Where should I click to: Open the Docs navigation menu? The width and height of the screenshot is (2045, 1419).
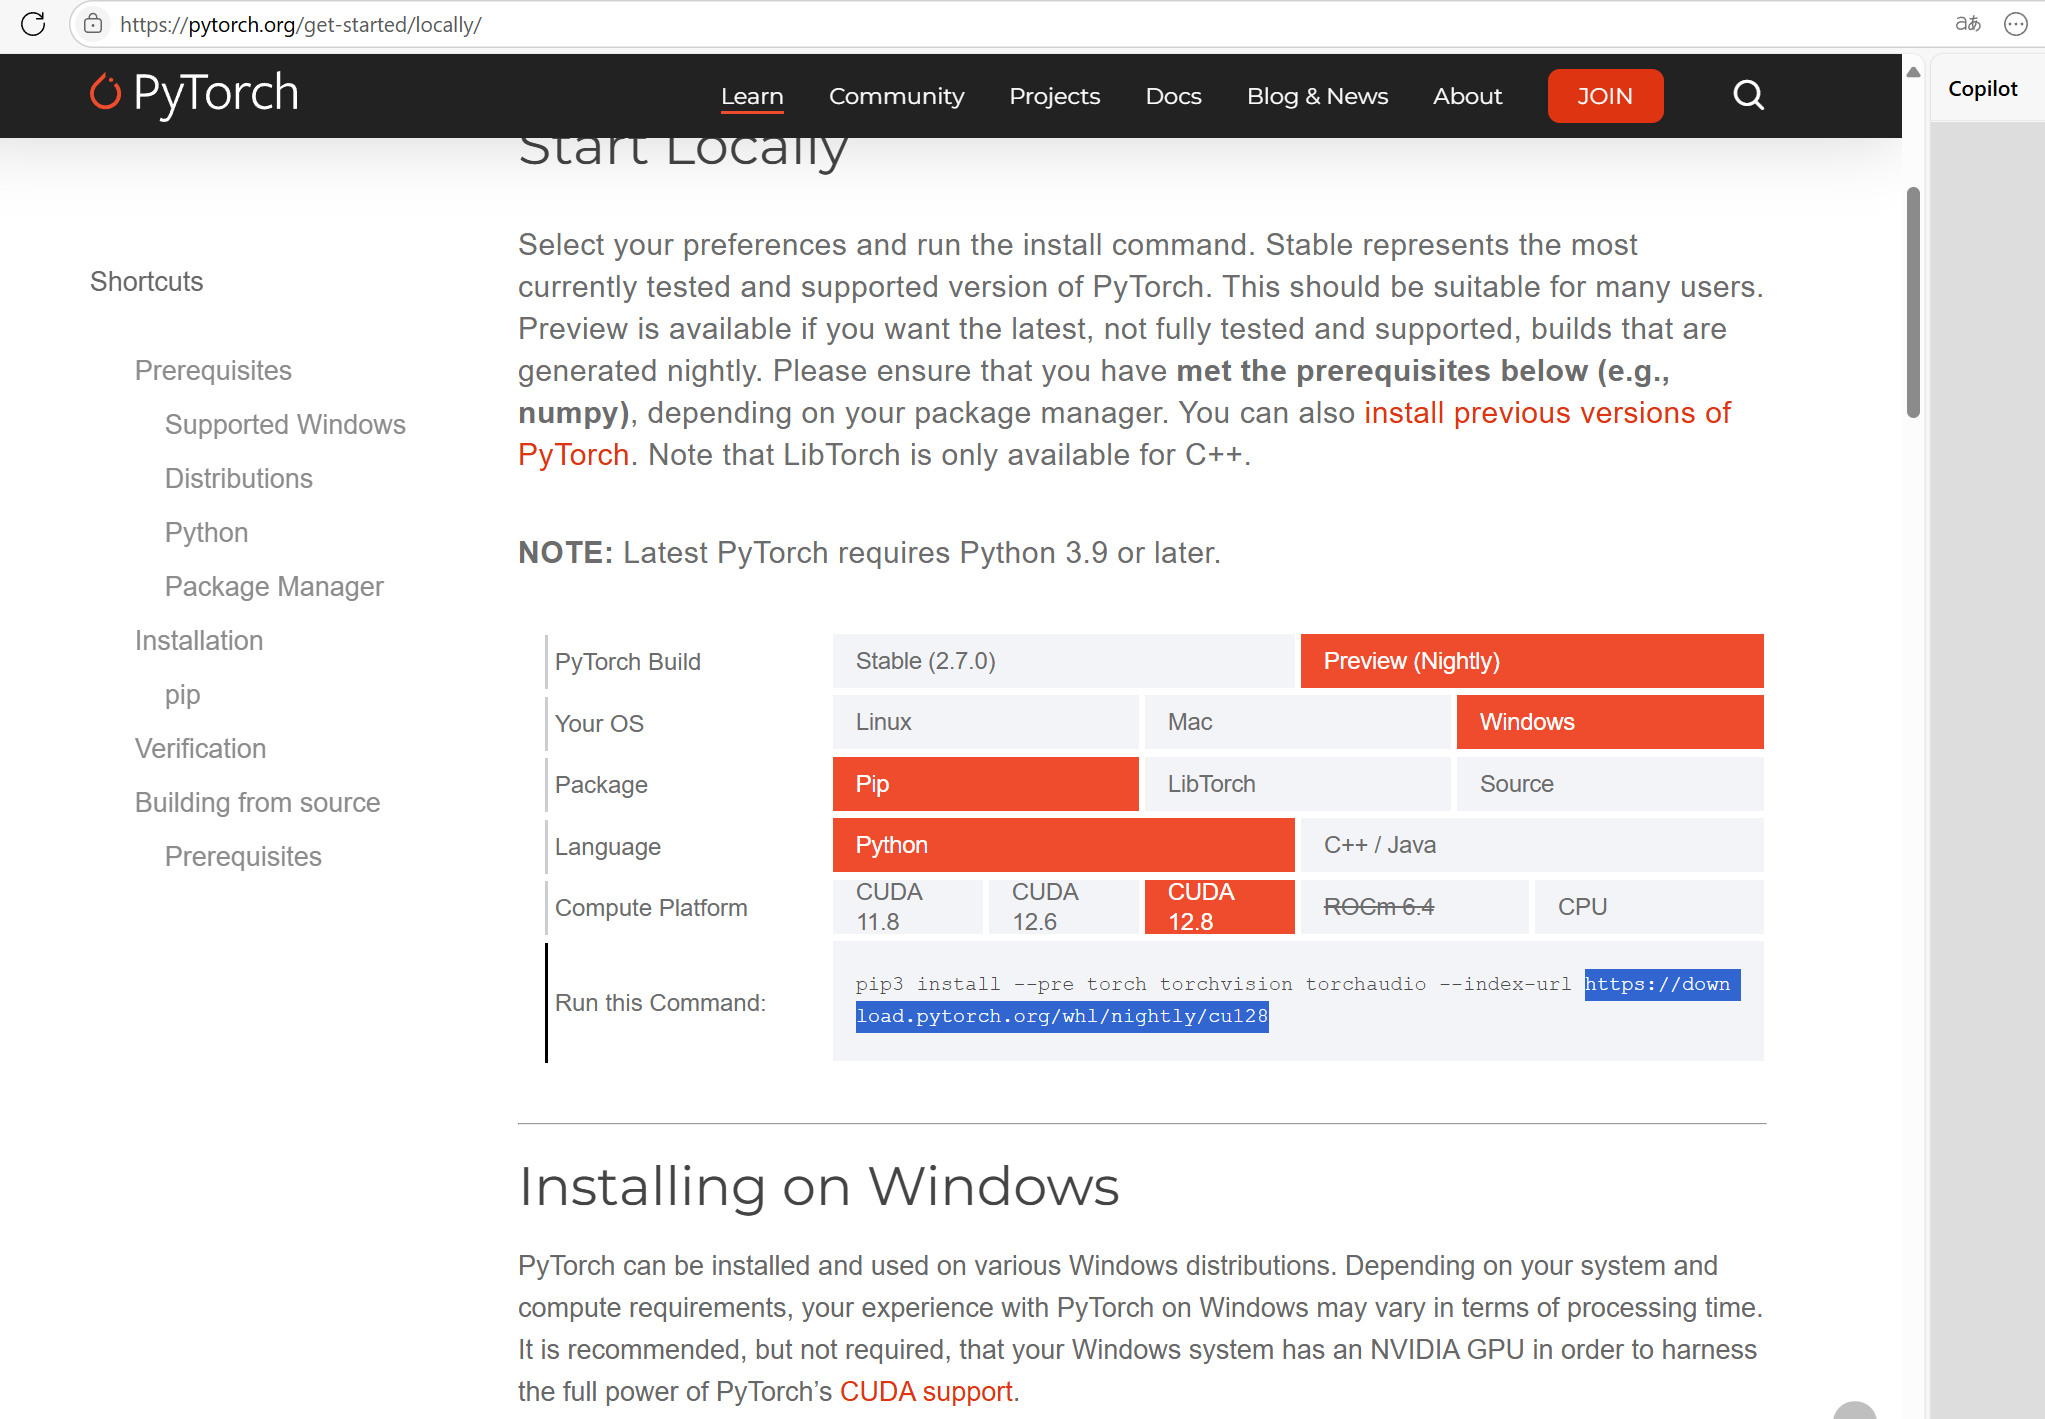click(1173, 96)
